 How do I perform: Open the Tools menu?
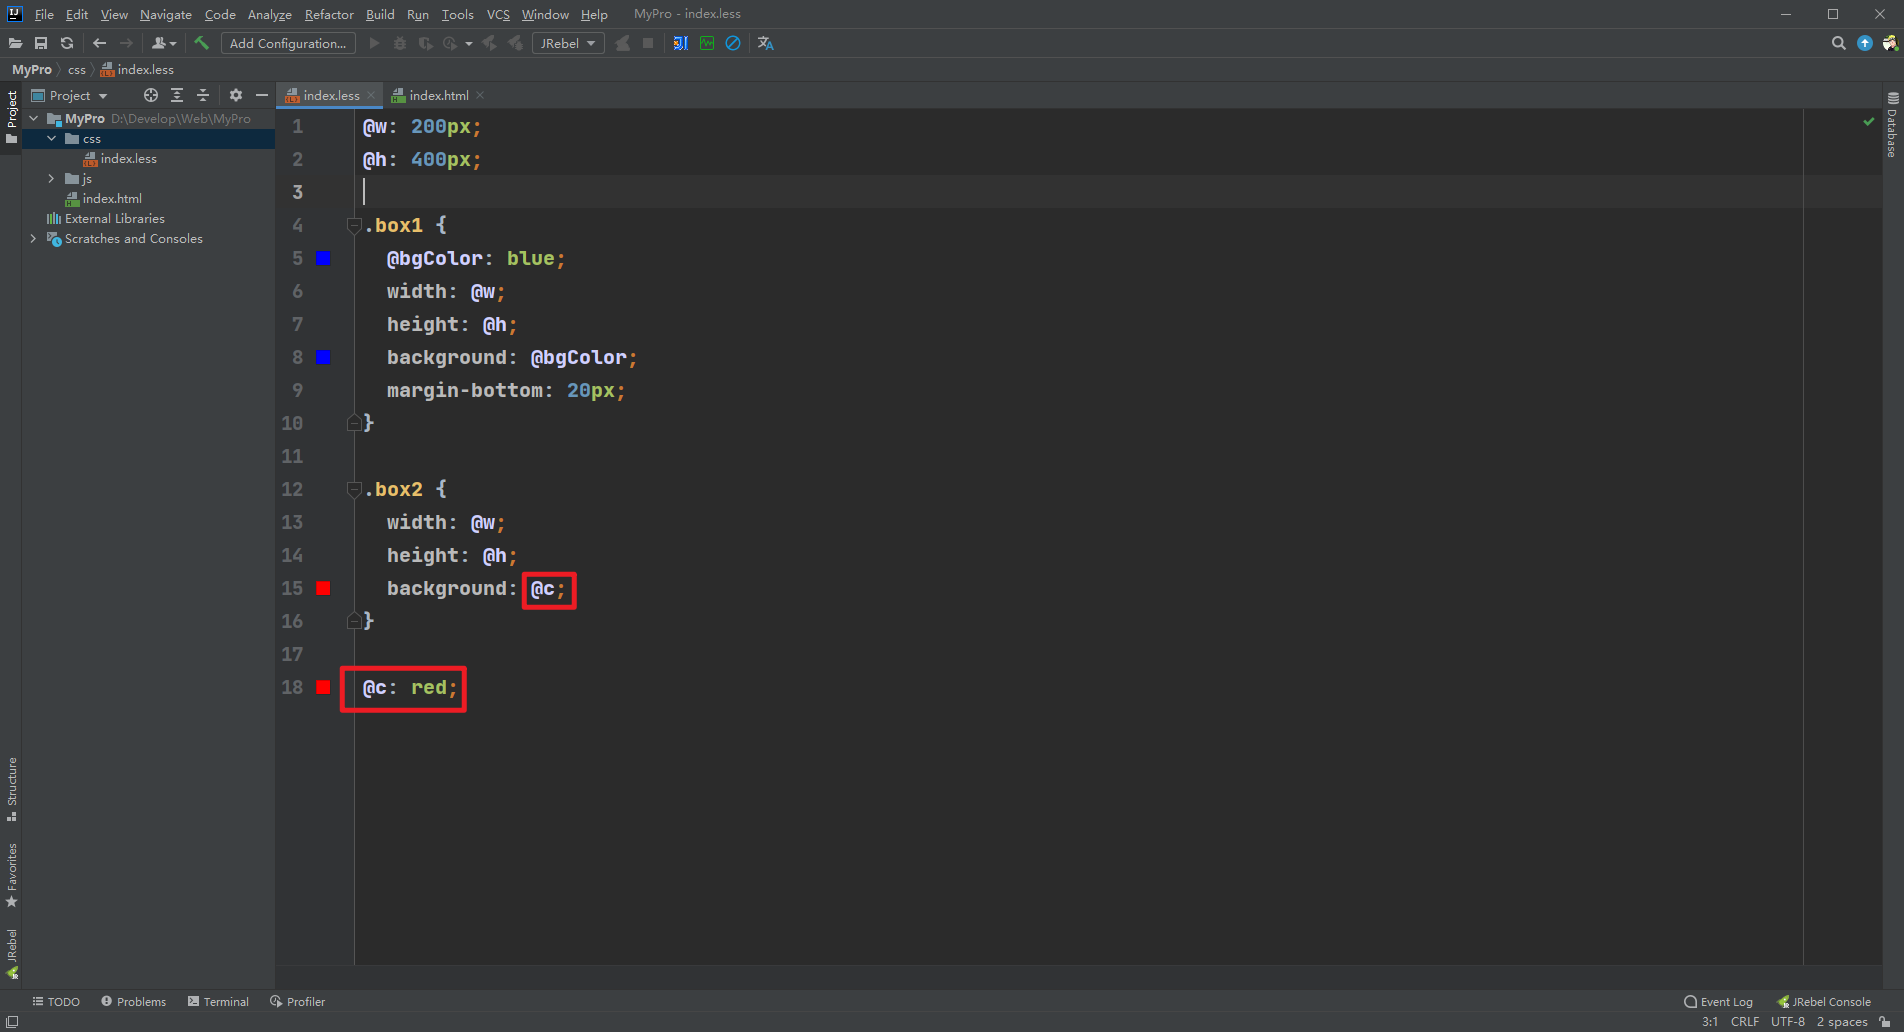pos(458,14)
